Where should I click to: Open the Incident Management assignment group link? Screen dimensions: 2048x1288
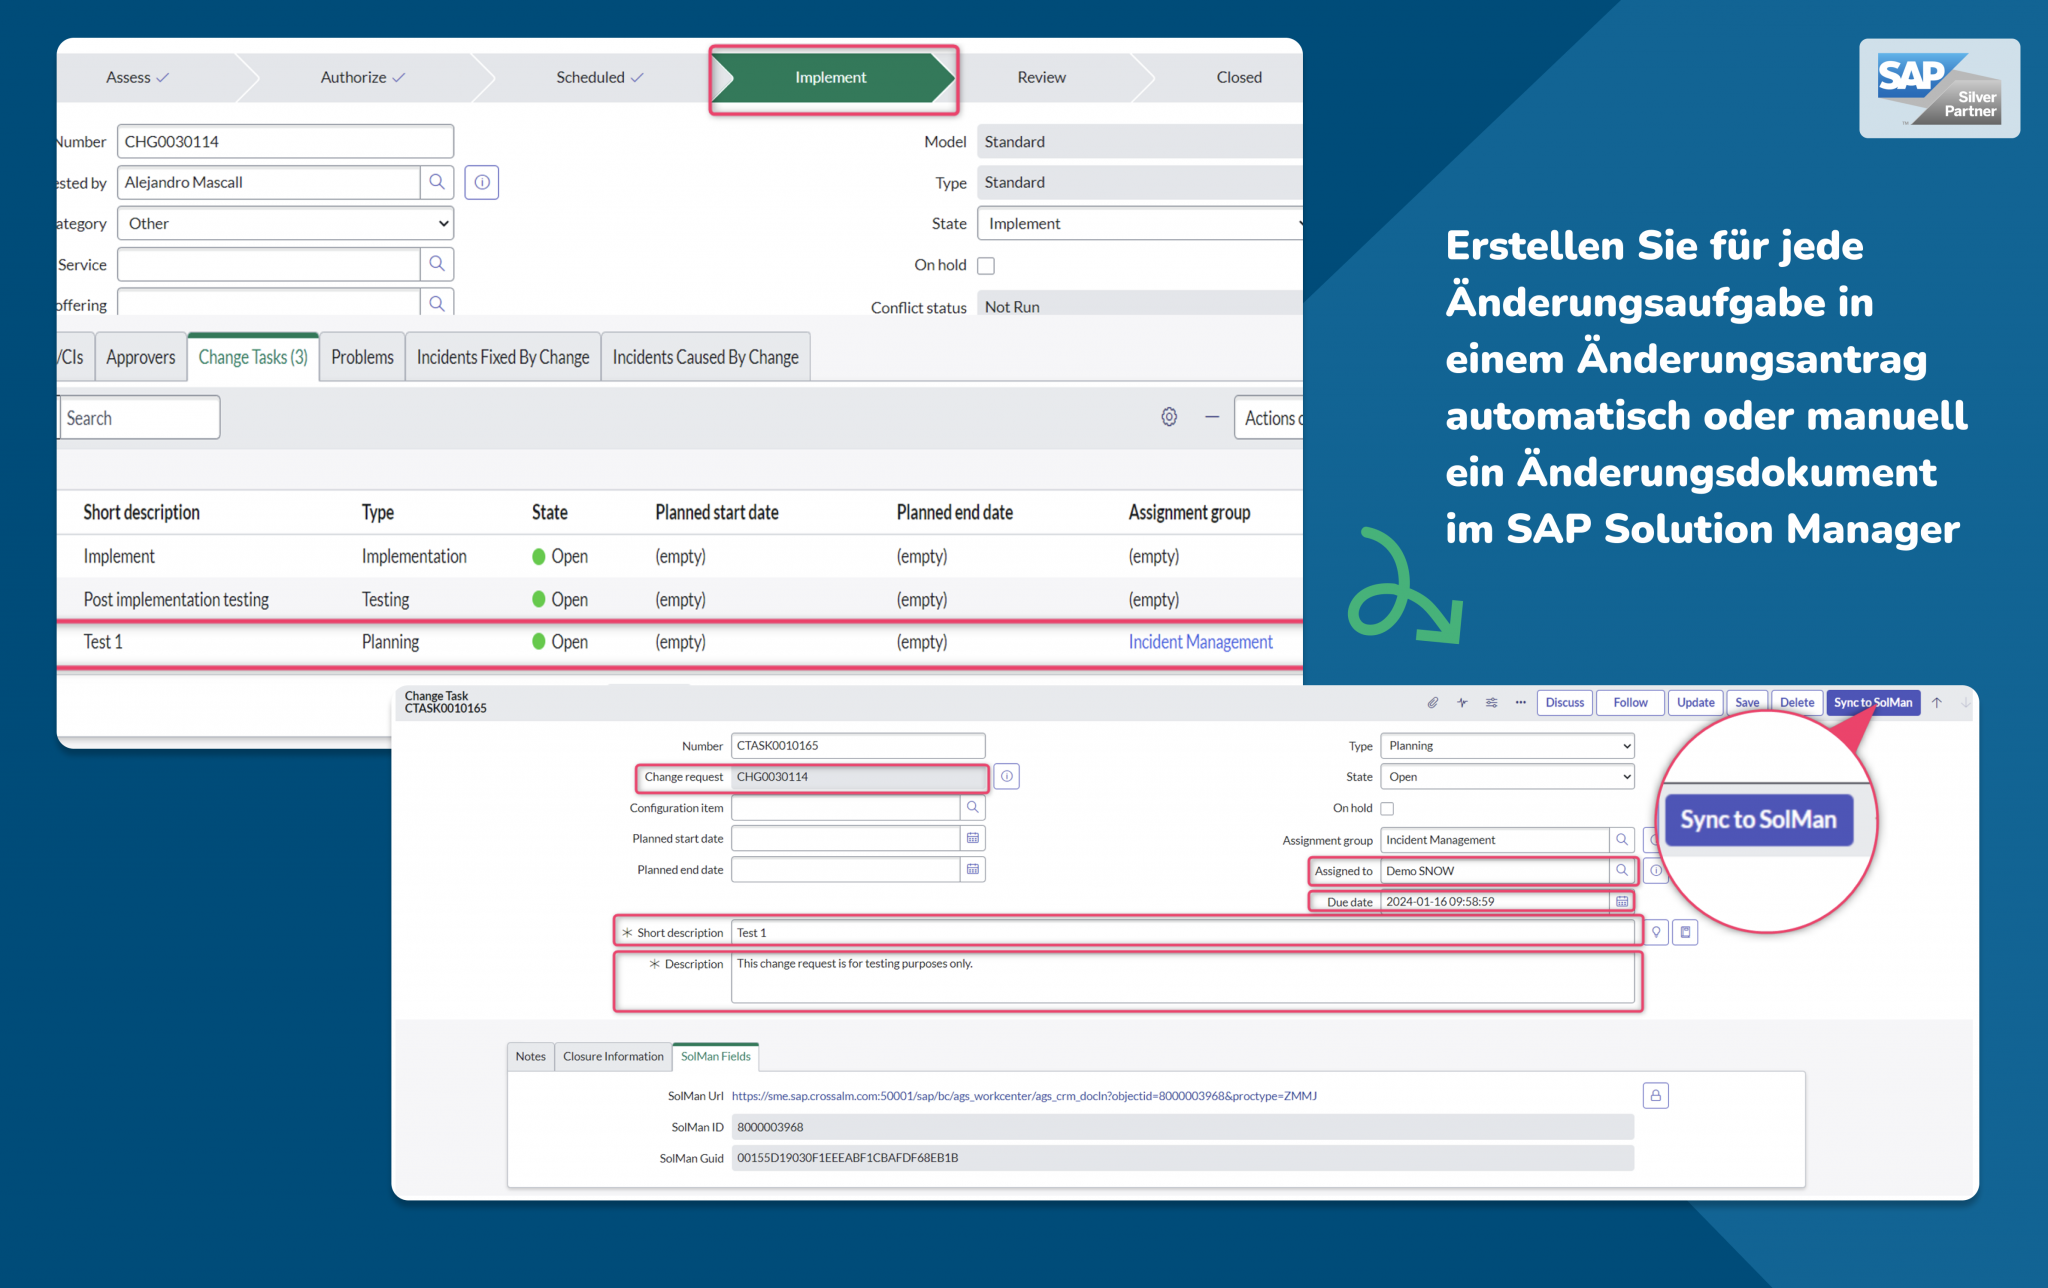[1200, 642]
